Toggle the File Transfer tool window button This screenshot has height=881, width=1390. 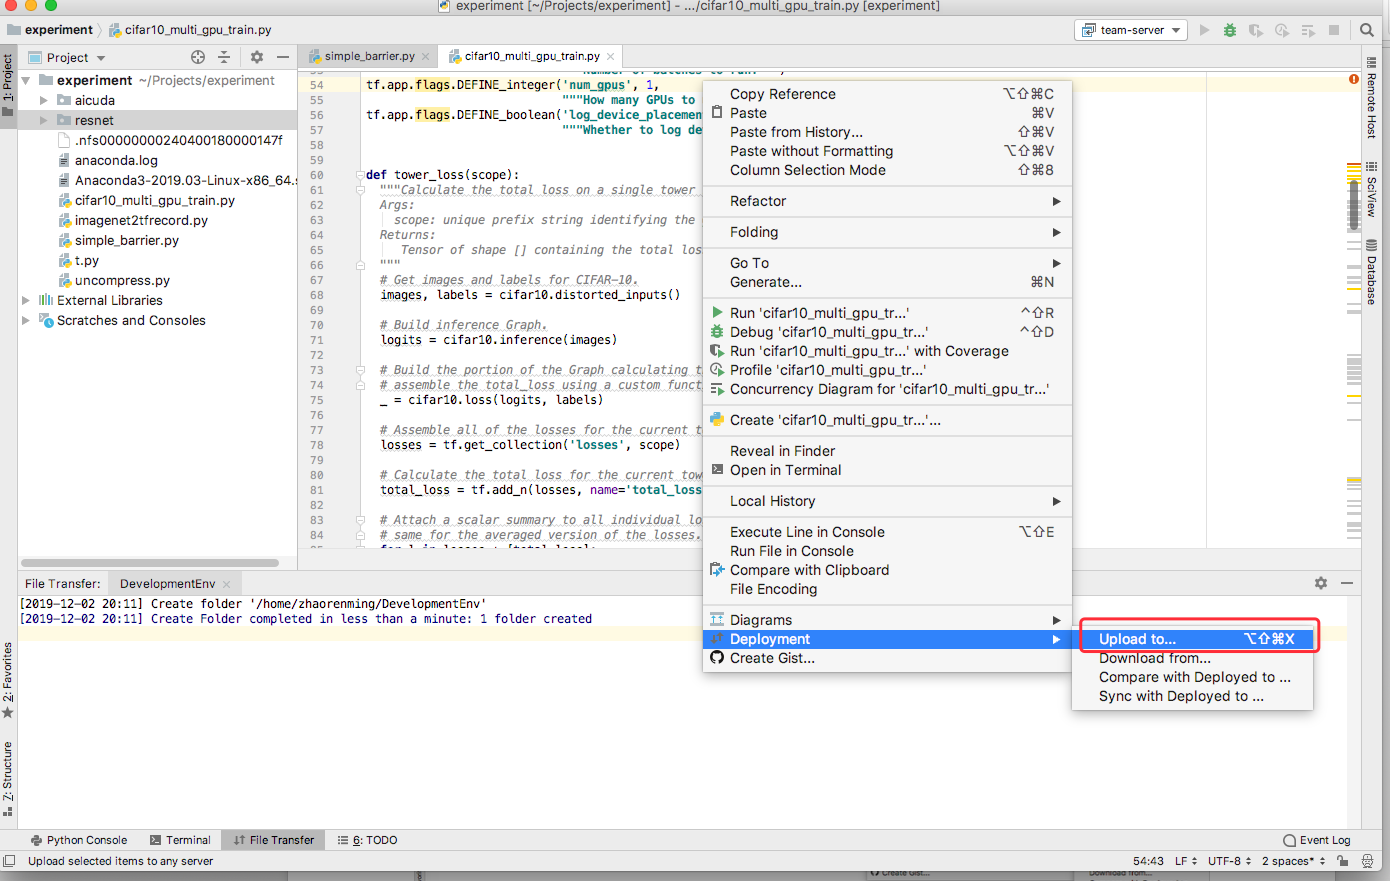pyautogui.click(x=273, y=840)
